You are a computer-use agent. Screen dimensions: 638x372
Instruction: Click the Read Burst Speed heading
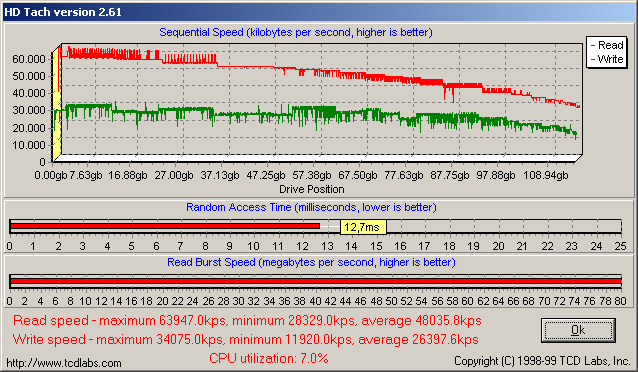(x=311, y=262)
